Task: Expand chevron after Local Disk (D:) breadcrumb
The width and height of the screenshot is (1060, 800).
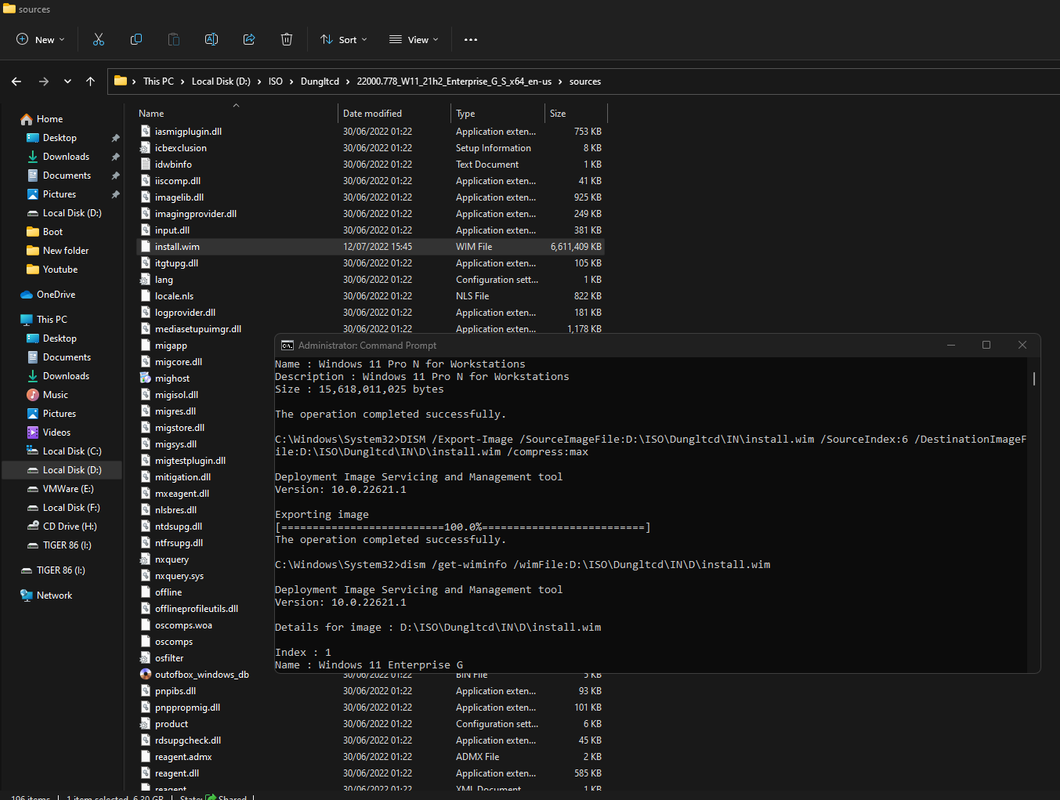Action: [x=259, y=81]
